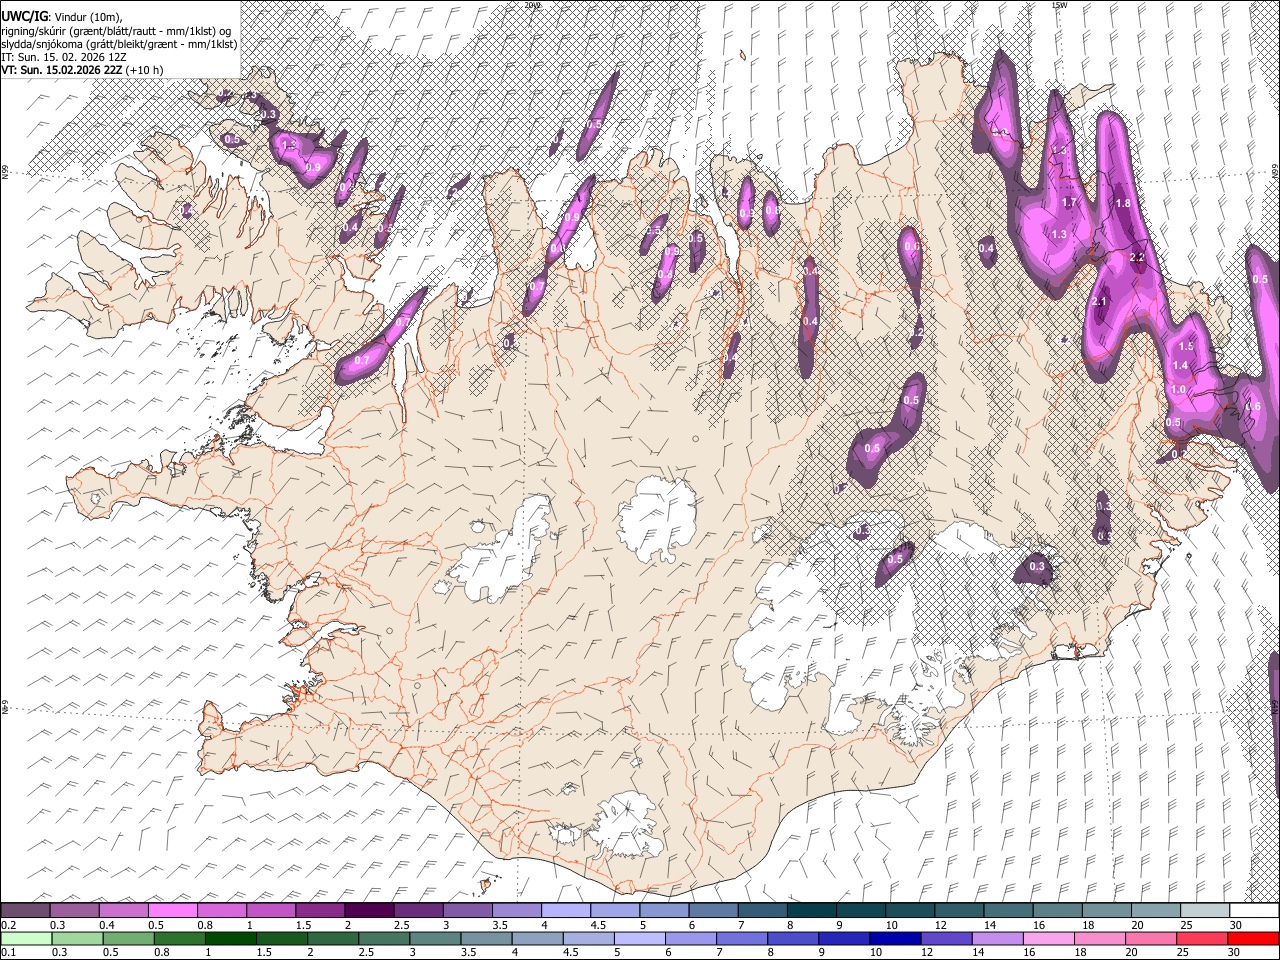
Task: Click the 'IT: Sun. 15. 02. 2026 12Z' line
Action: click(x=66, y=57)
